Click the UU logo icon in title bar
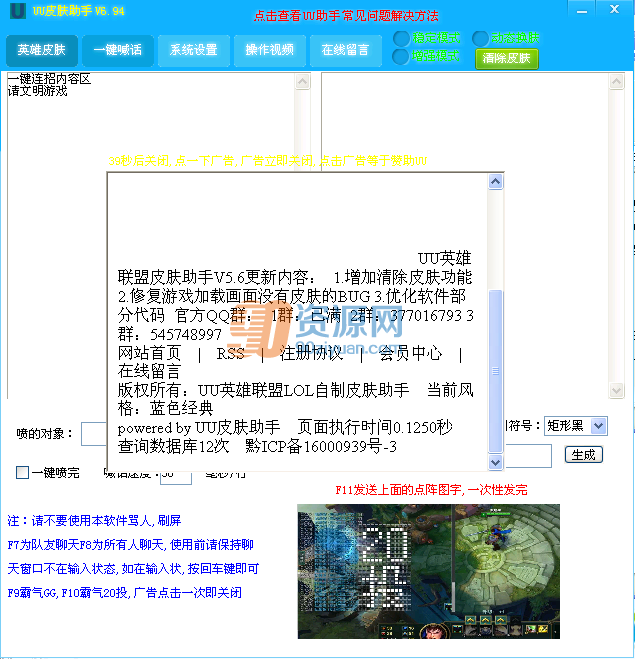Screen dimensions: 635x659 coord(18,11)
